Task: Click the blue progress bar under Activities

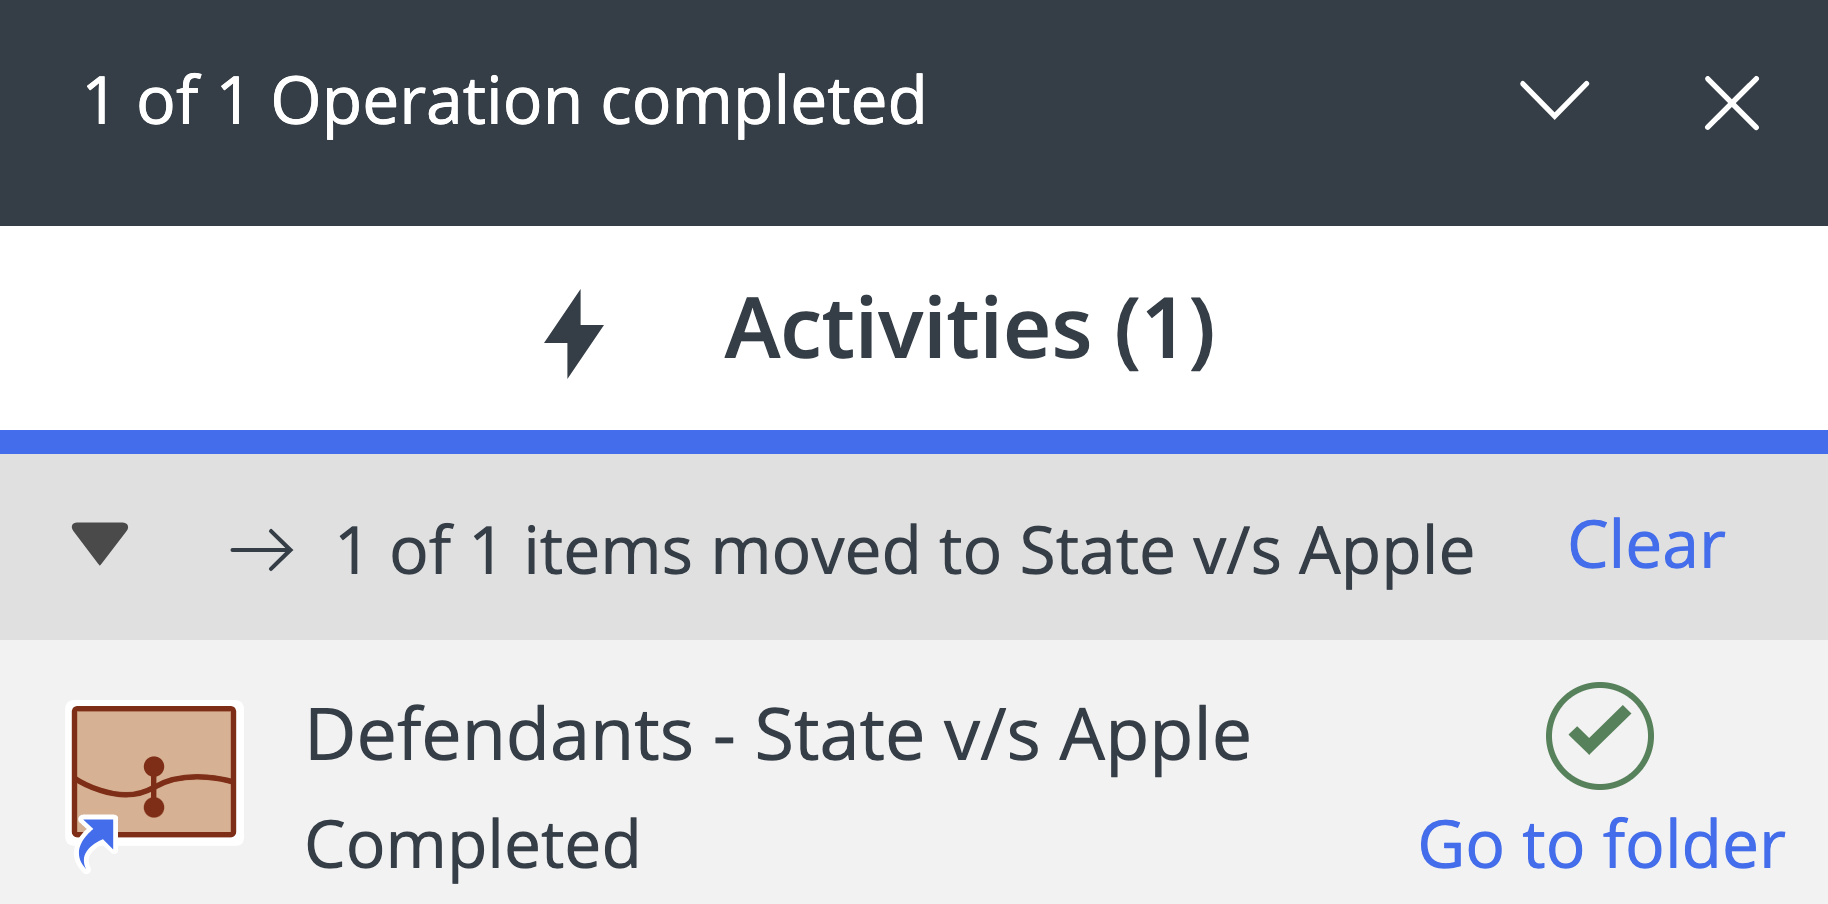Action: [914, 442]
